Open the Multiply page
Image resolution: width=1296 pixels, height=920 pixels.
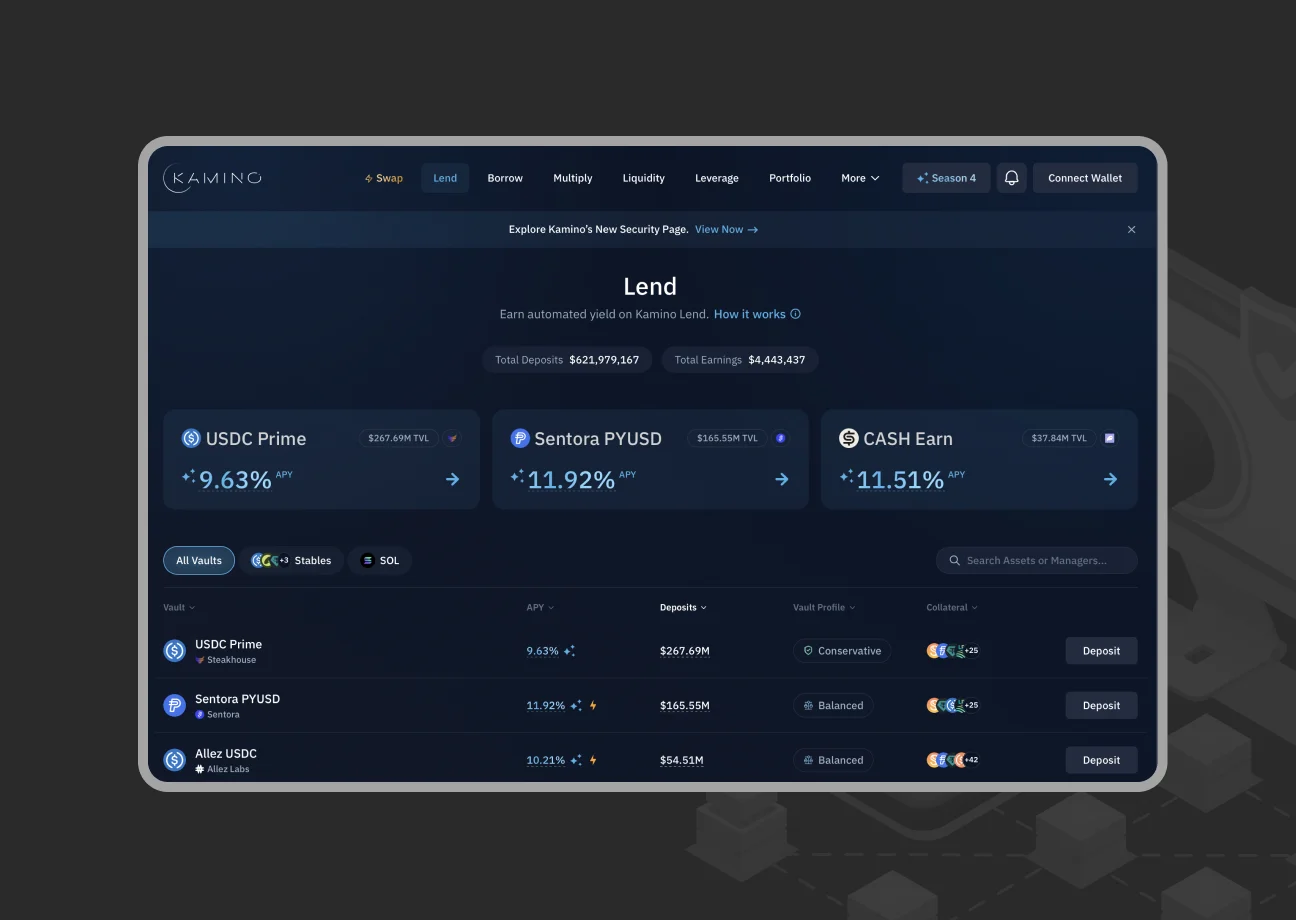coord(573,178)
